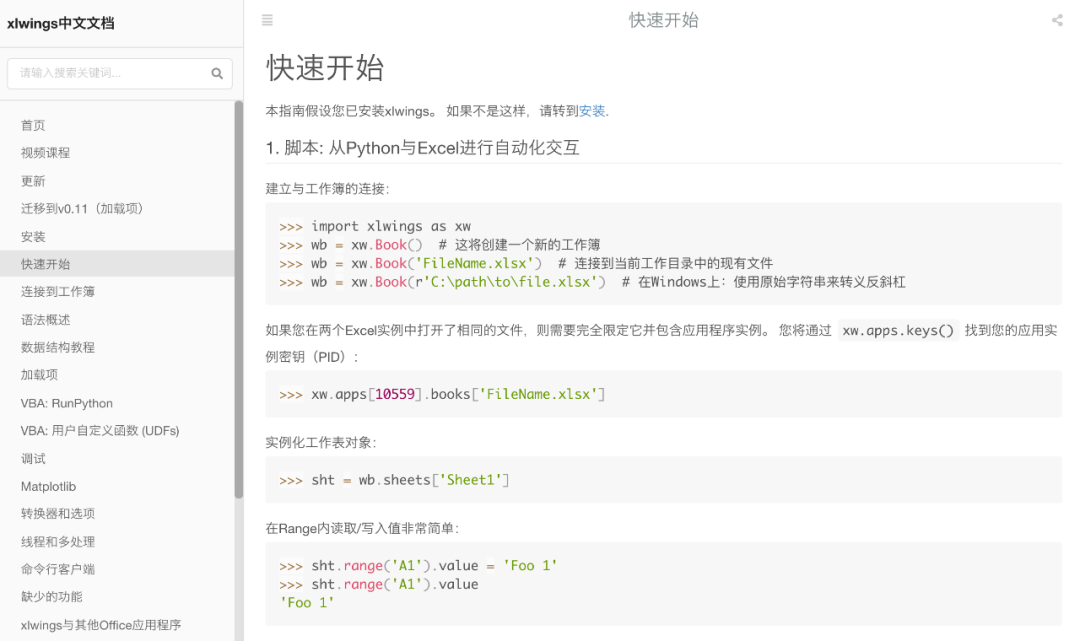The height and width of the screenshot is (641, 1080).
Task: Open the xlwings中文文档 title link
Action: [61, 23]
